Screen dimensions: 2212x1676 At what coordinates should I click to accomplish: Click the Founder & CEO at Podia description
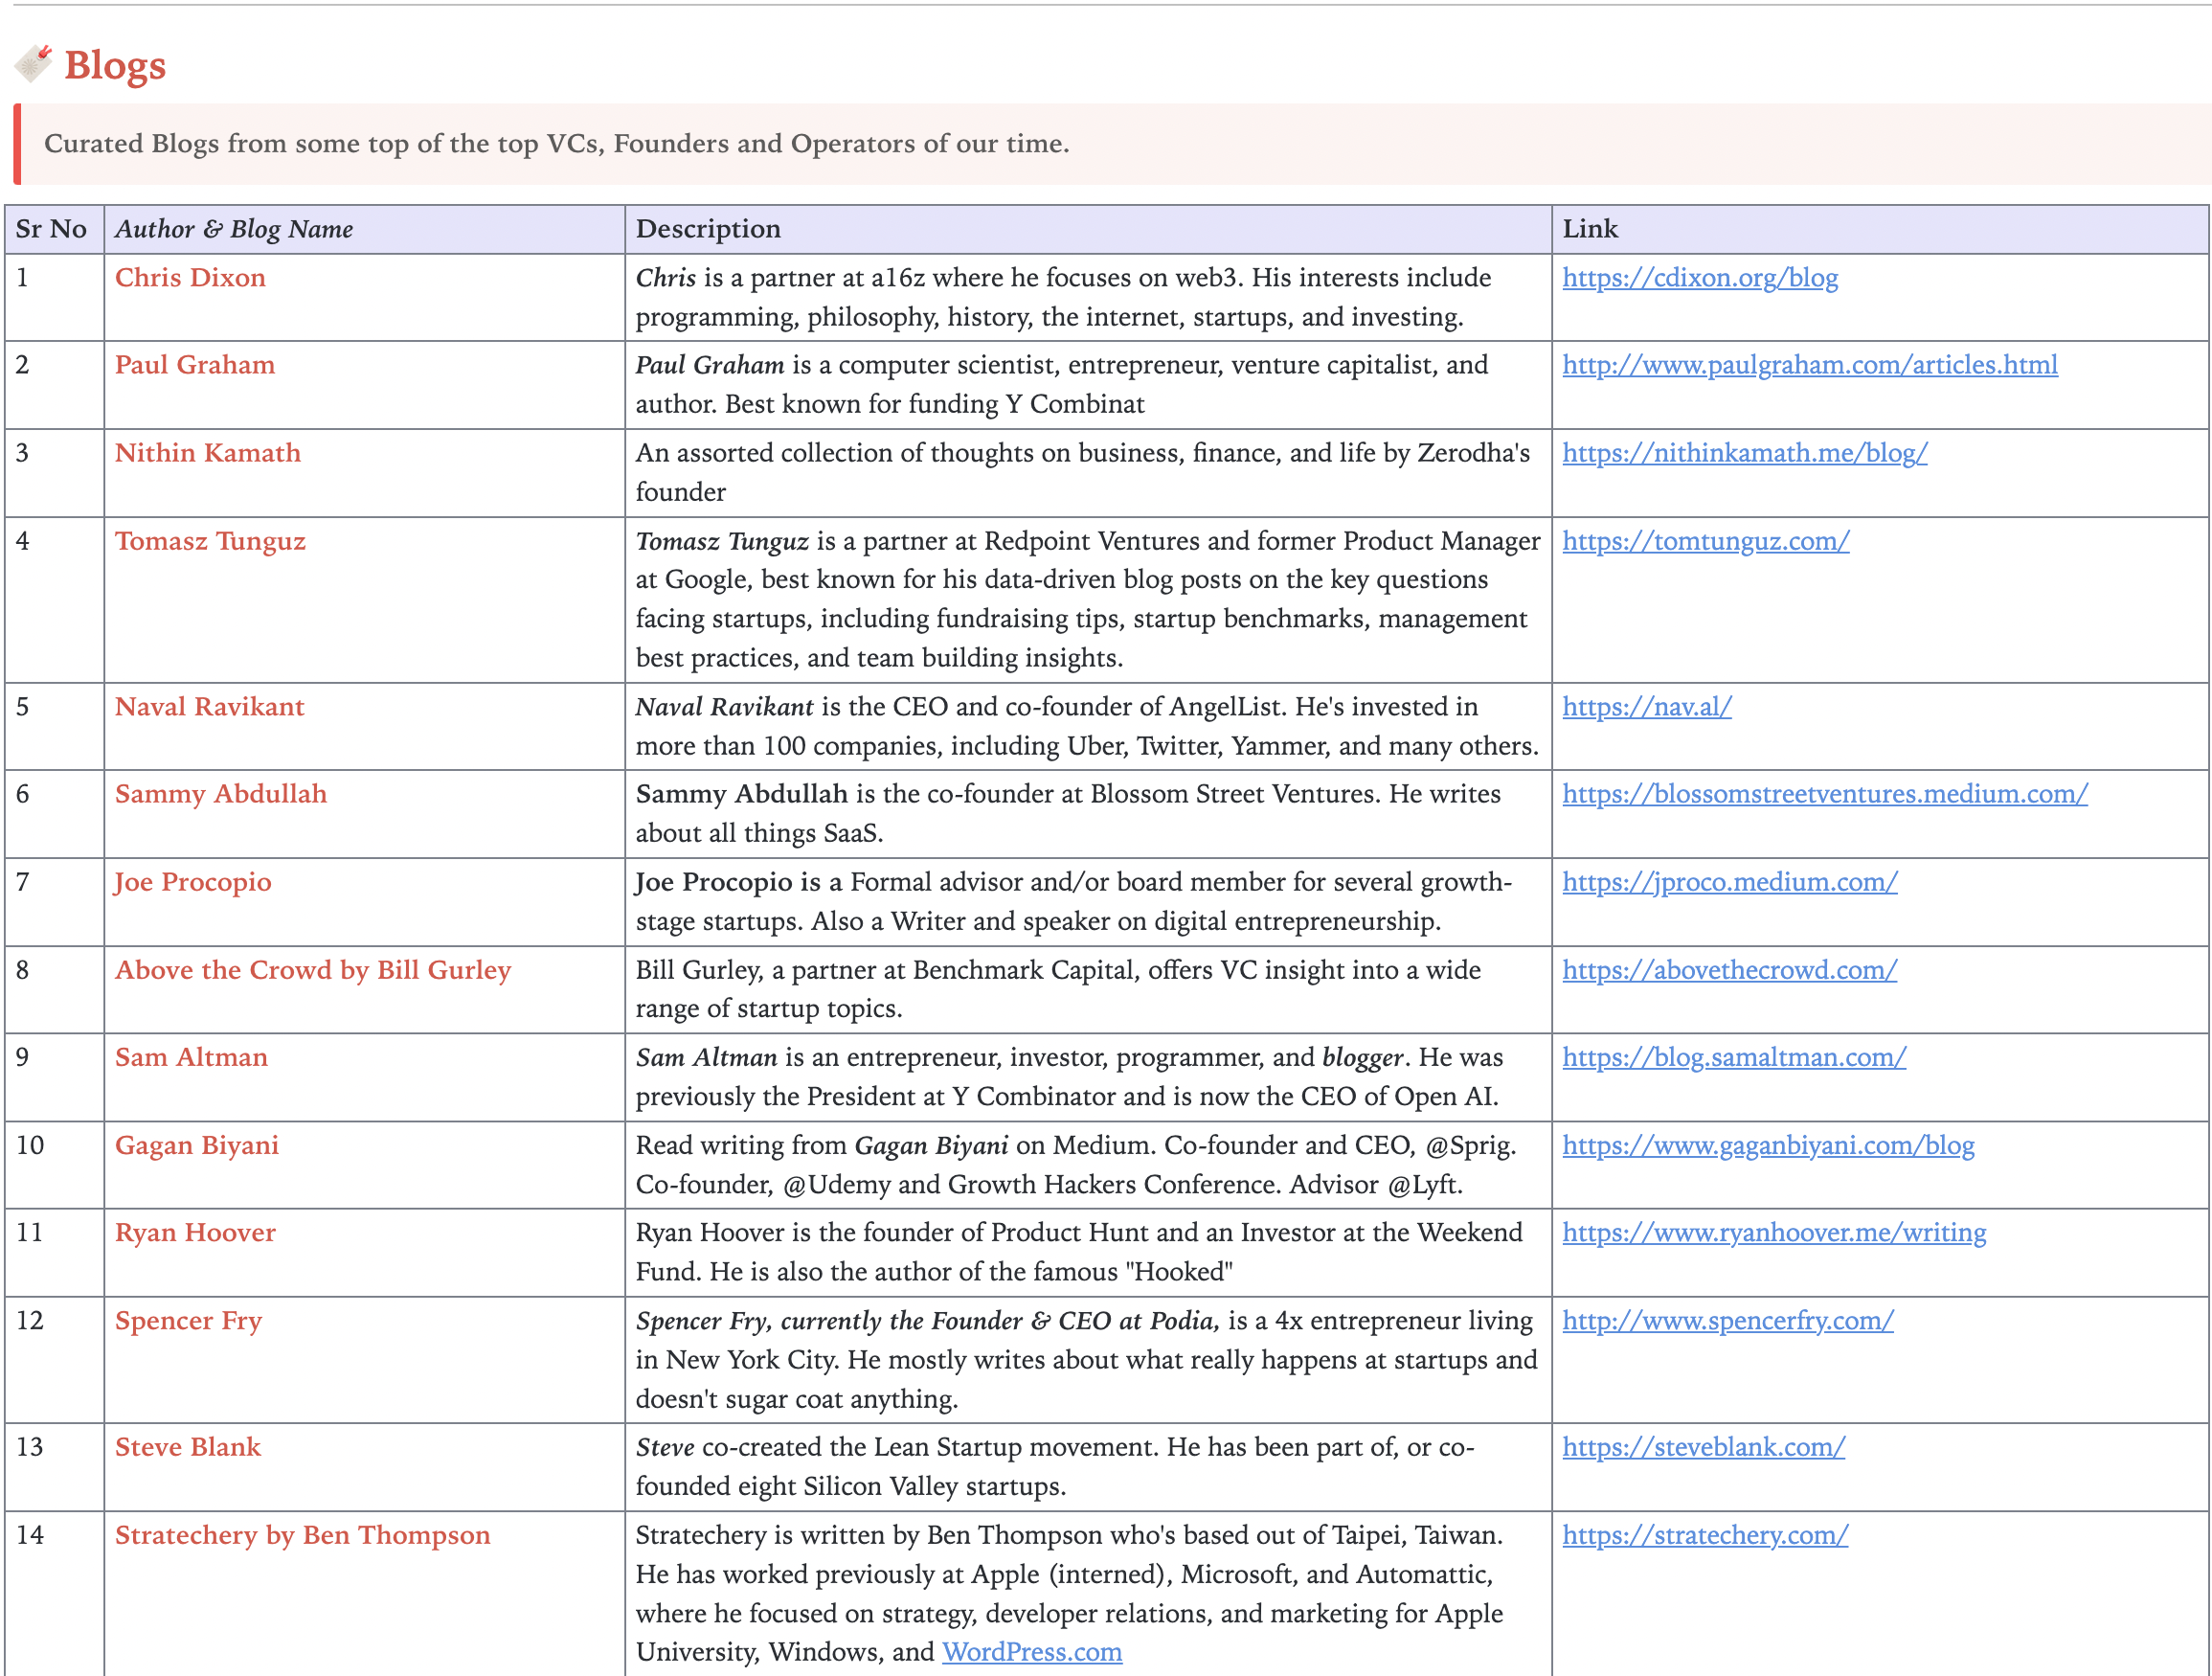(1087, 1359)
